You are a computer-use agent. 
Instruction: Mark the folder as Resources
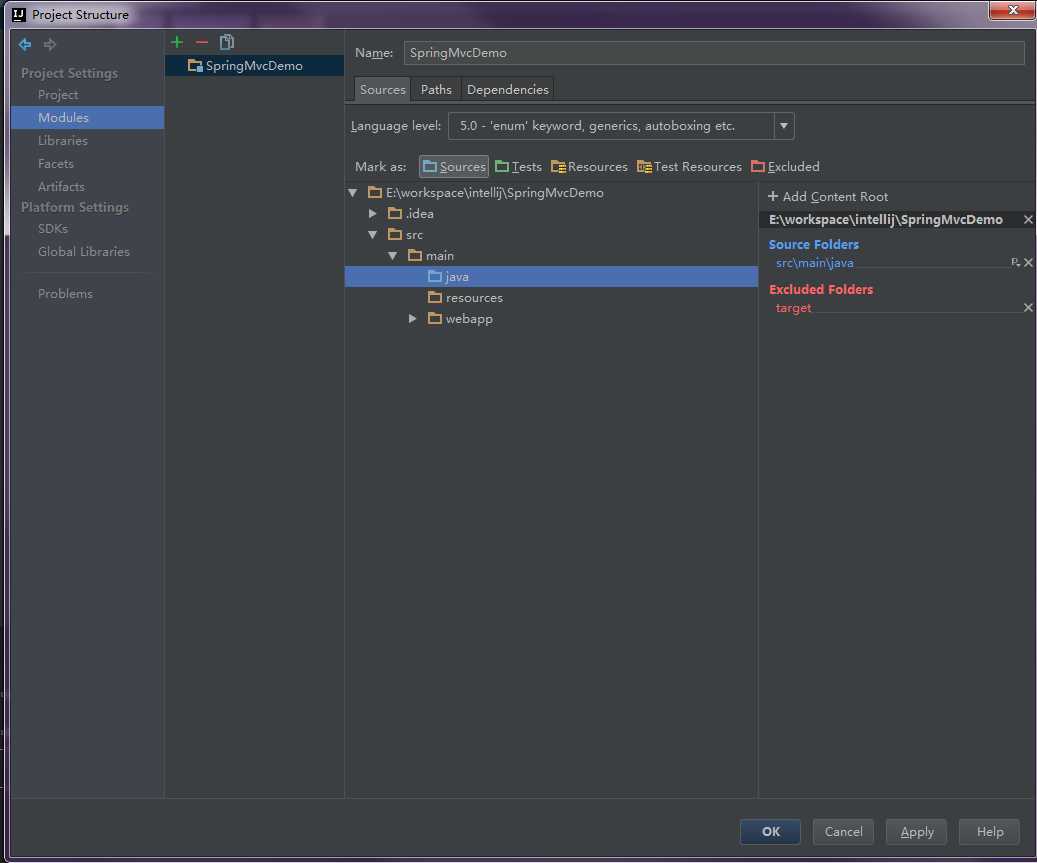(589, 167)
